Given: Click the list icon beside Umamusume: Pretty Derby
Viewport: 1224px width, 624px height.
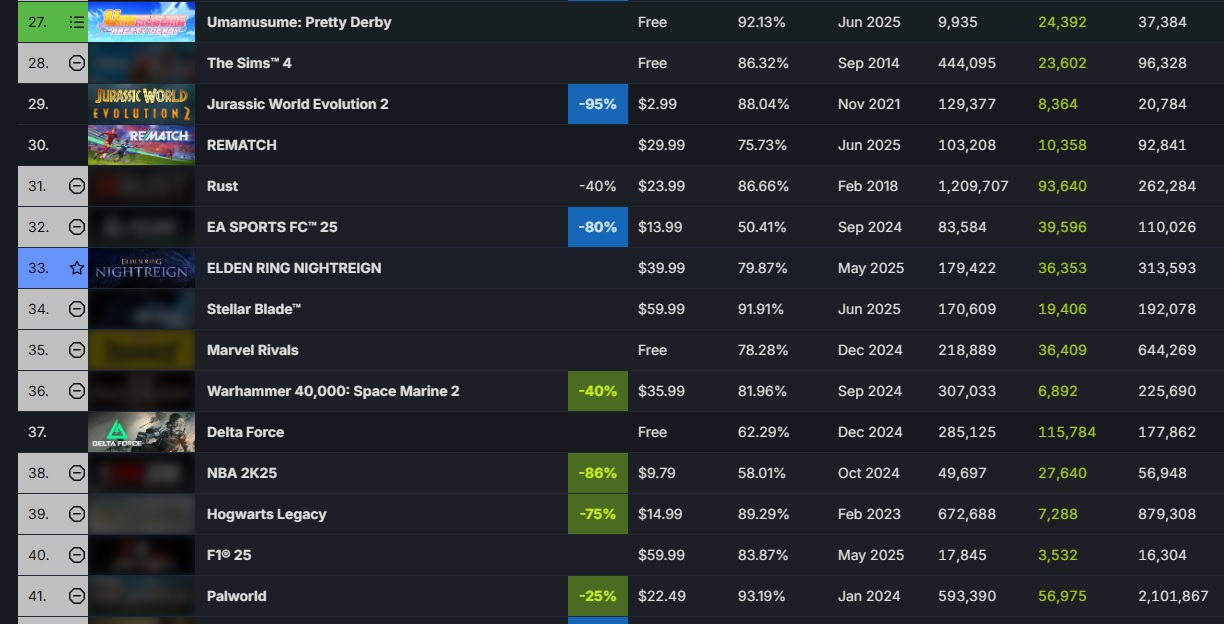Looking at the screenshot, I should click(x=77, y=21).
